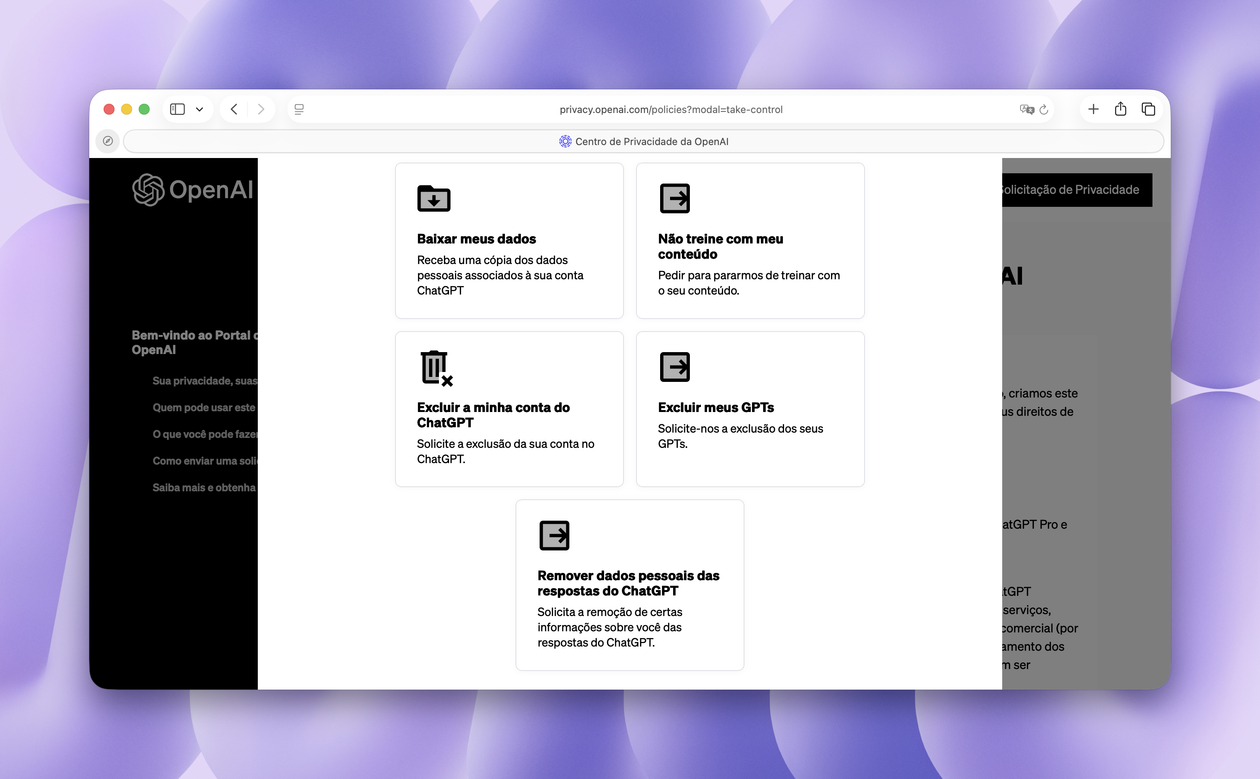This screenshot has height=779, width=1260.
Task: Click the arrow icon above Excluir meus GPTs
Action: click(675, 367)
